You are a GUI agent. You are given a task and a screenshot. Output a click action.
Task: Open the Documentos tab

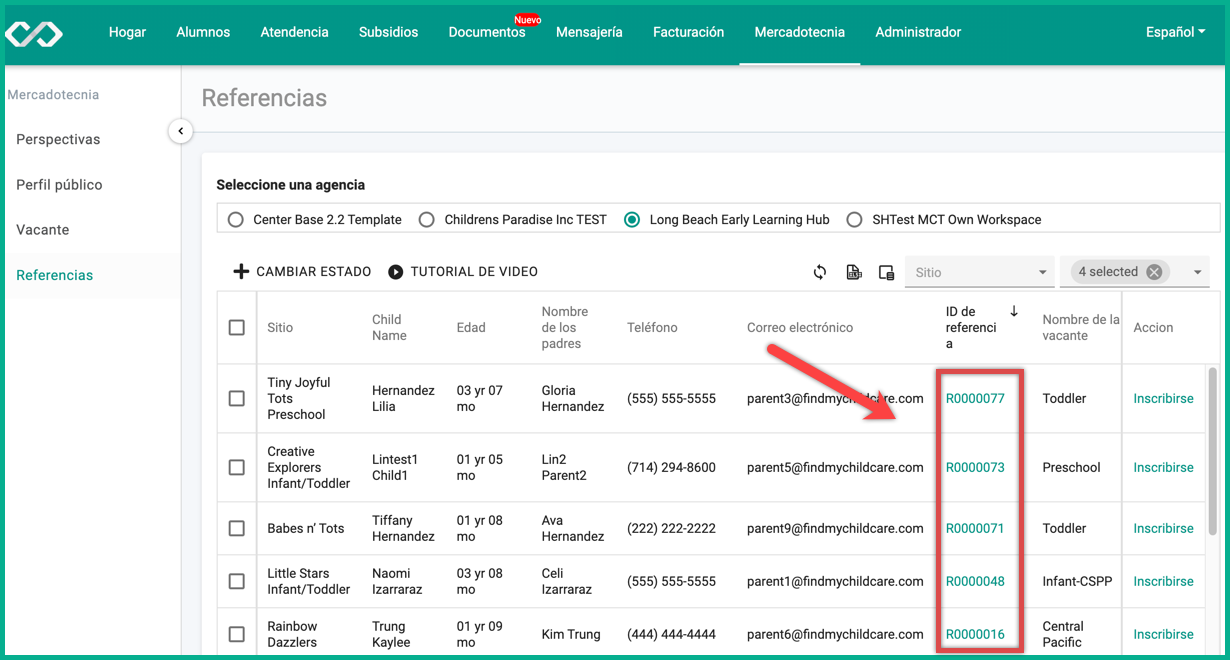pos(487,32)
